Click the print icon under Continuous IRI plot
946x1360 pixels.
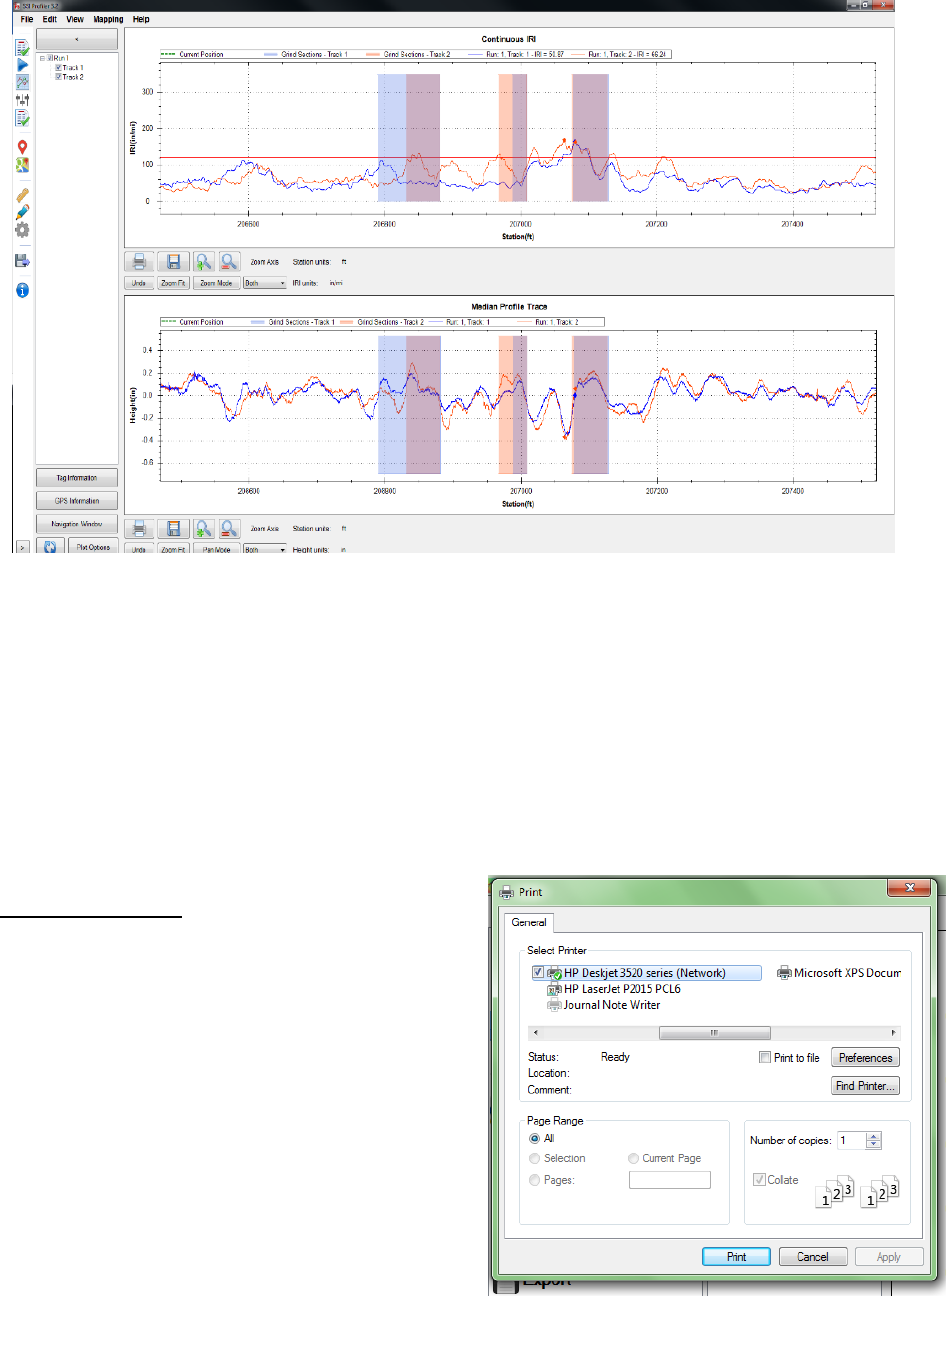pyautogui.click(x=139, y=262)
